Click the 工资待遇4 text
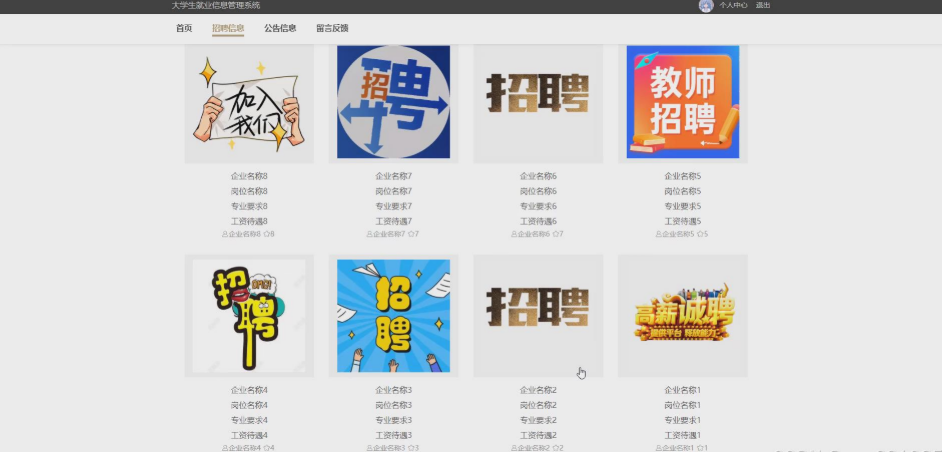 (249, 435)
